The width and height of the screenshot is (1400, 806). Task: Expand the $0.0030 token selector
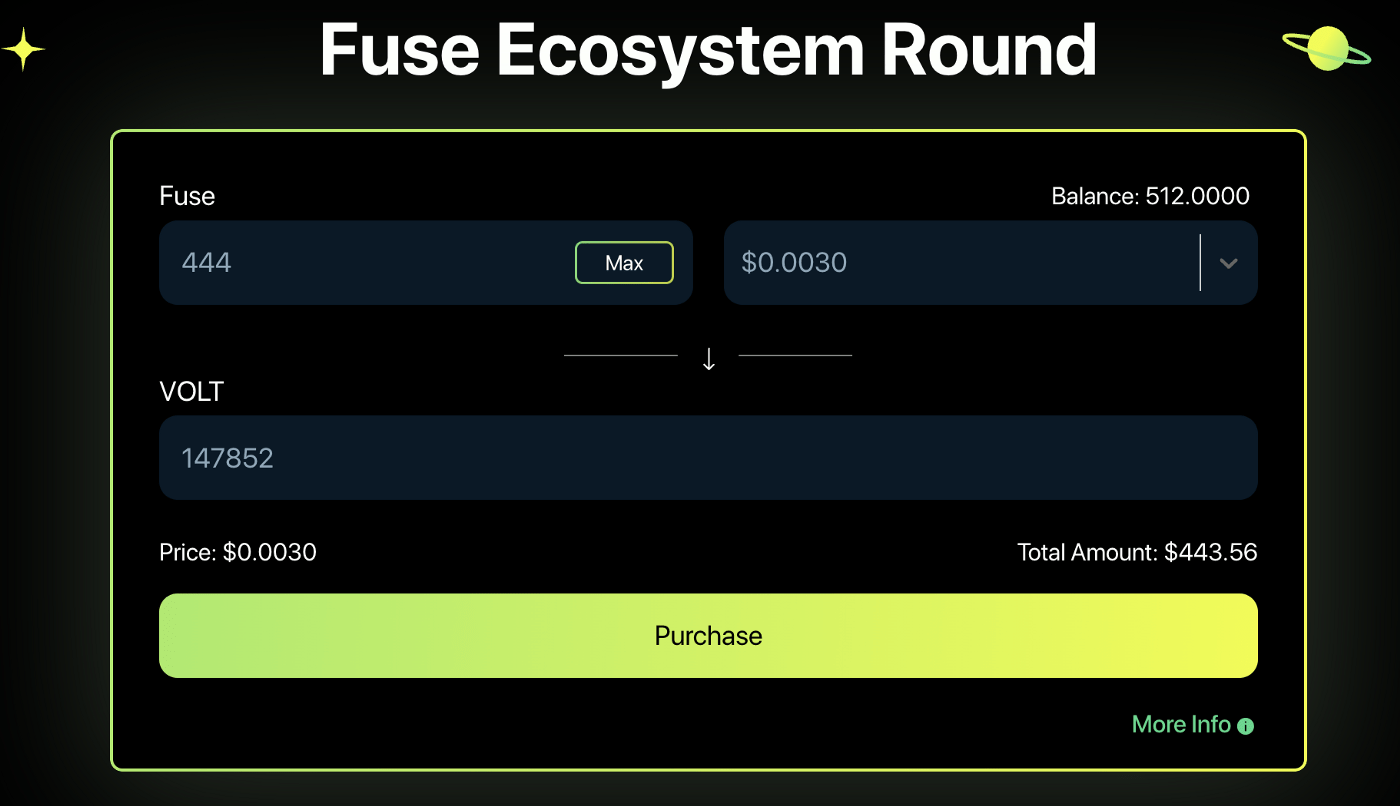tap(990, 263)
